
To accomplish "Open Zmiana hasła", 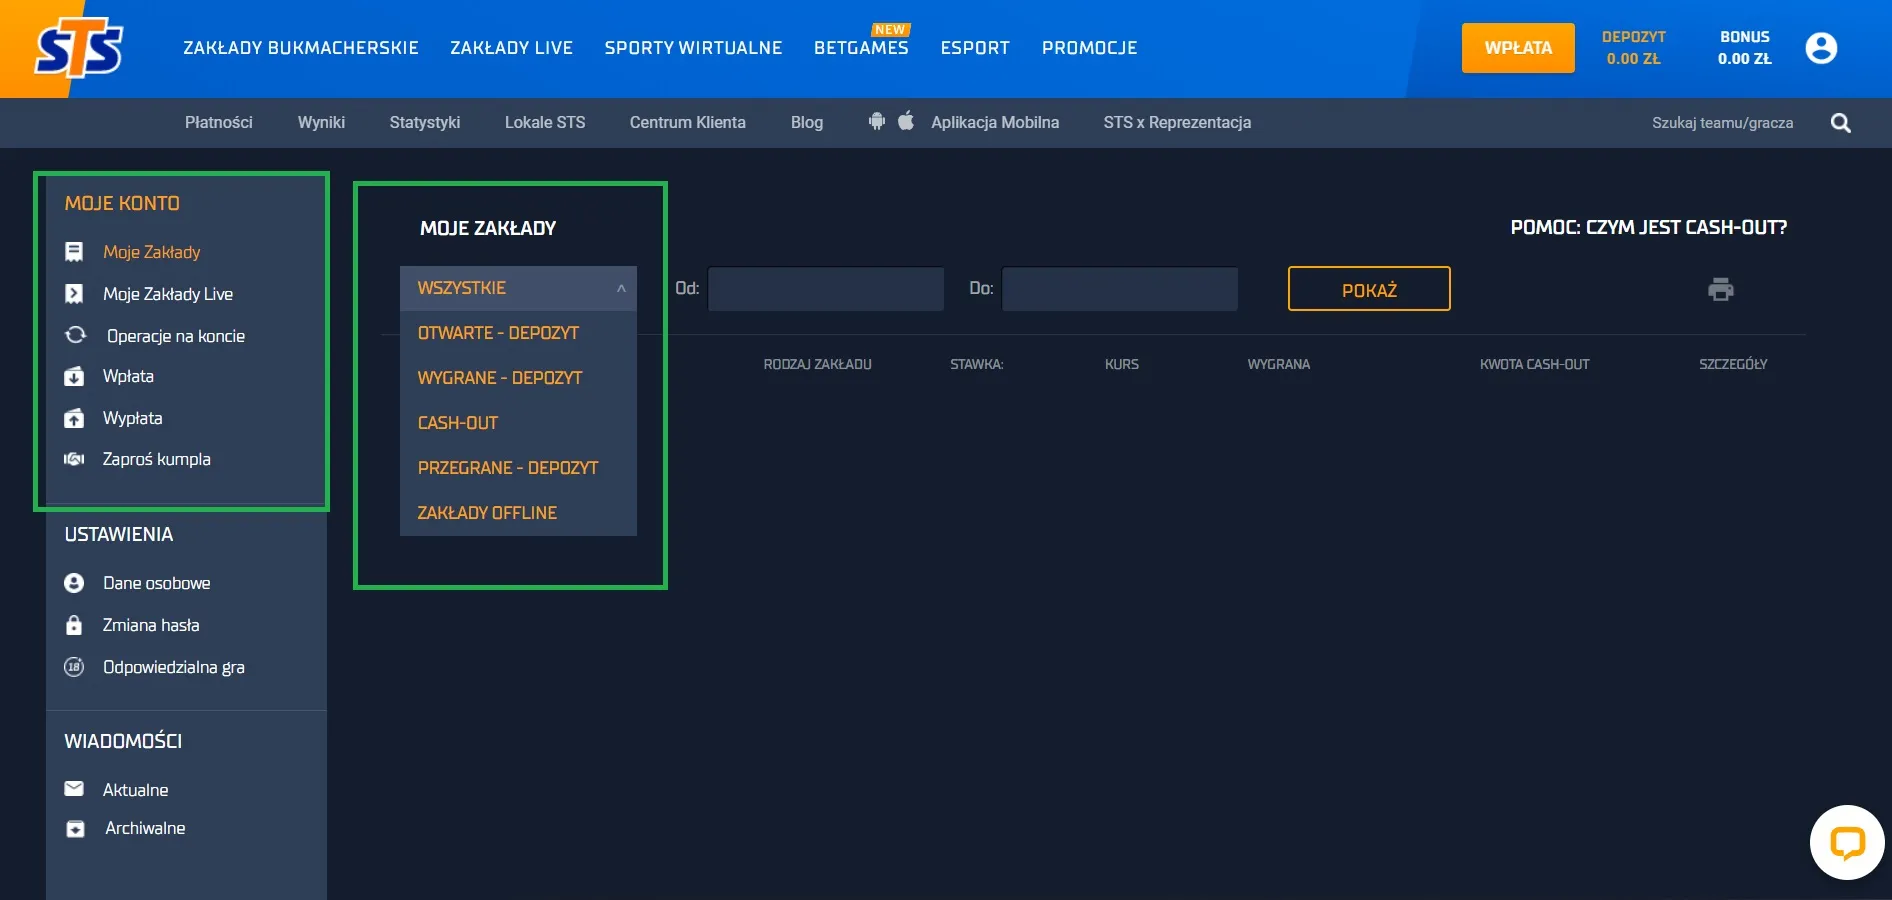I will coord(151,625).
